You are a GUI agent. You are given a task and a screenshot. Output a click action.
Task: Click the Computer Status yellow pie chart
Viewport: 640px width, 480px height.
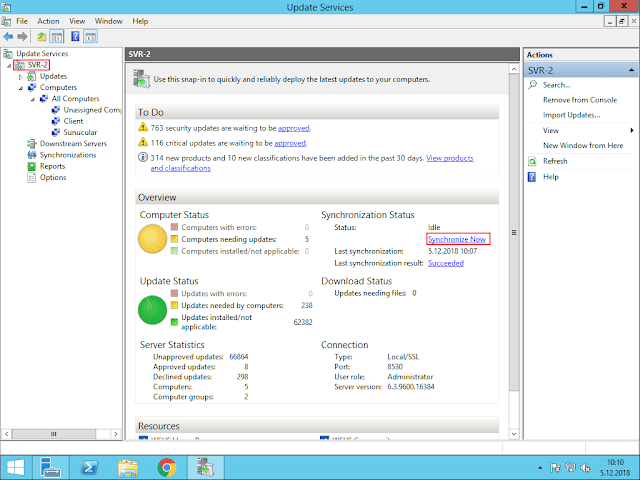152,239
